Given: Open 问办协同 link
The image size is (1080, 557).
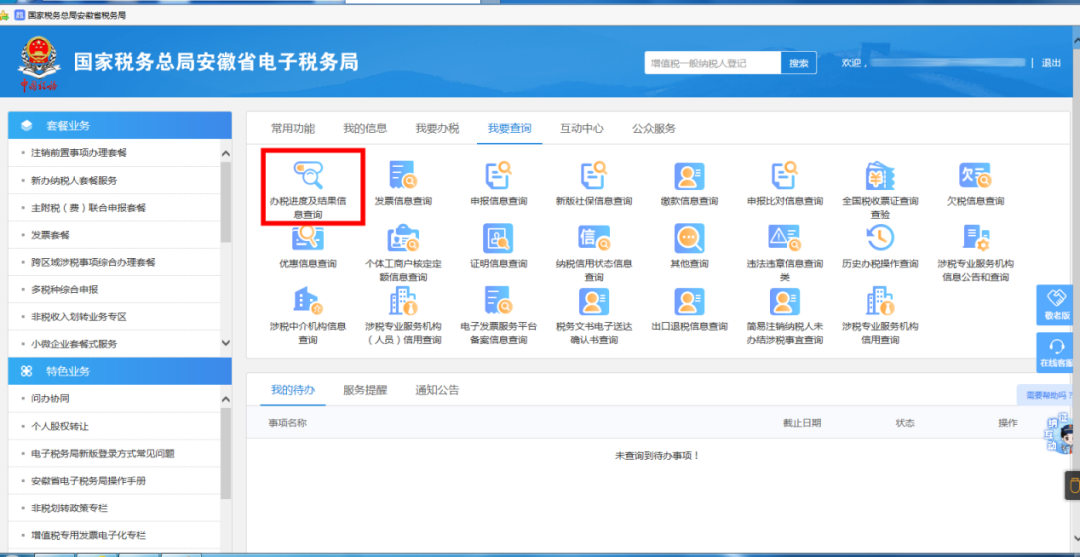Looking at the screenshot, I should [x=50, y=399].
